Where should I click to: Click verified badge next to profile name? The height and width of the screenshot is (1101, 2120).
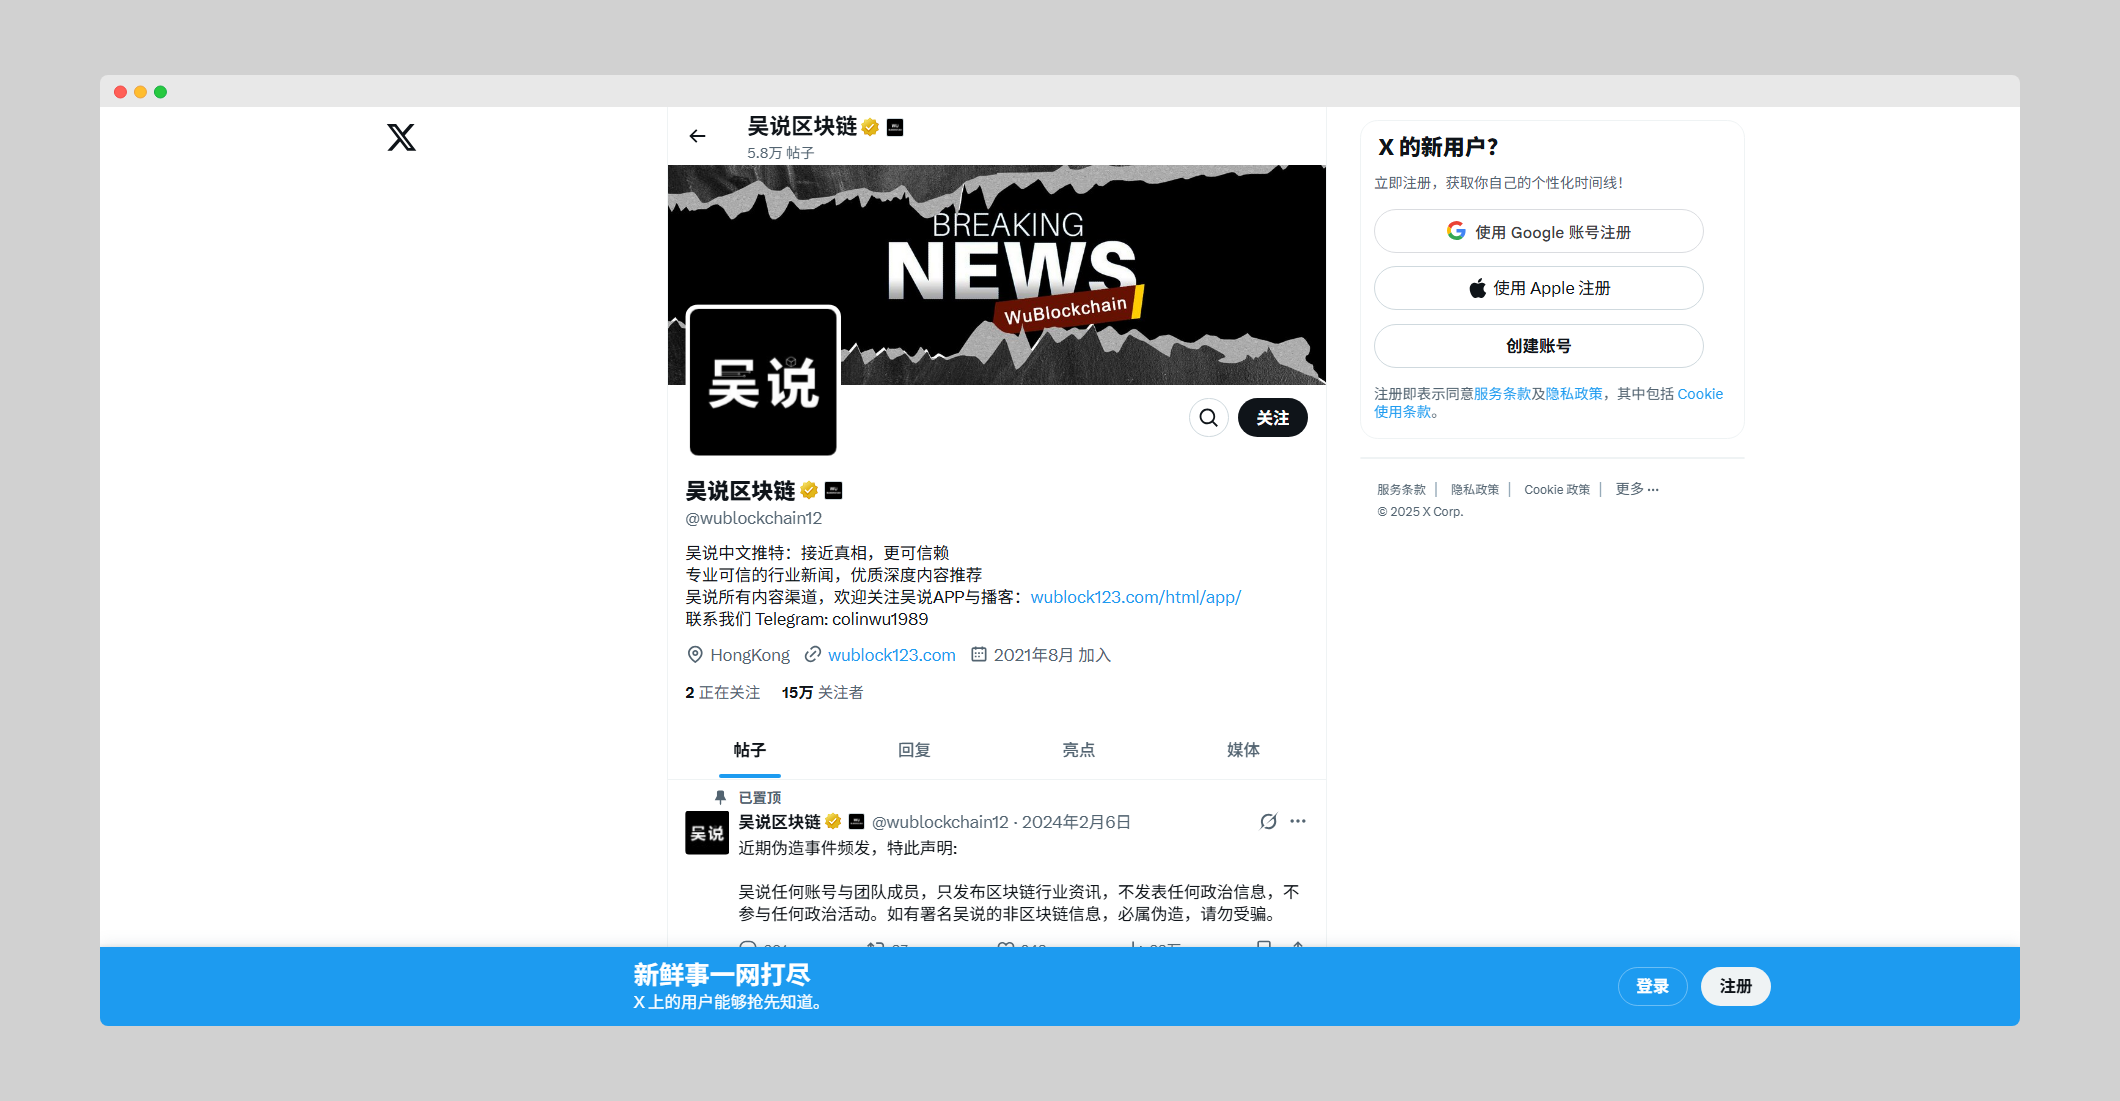click(809, 490)
